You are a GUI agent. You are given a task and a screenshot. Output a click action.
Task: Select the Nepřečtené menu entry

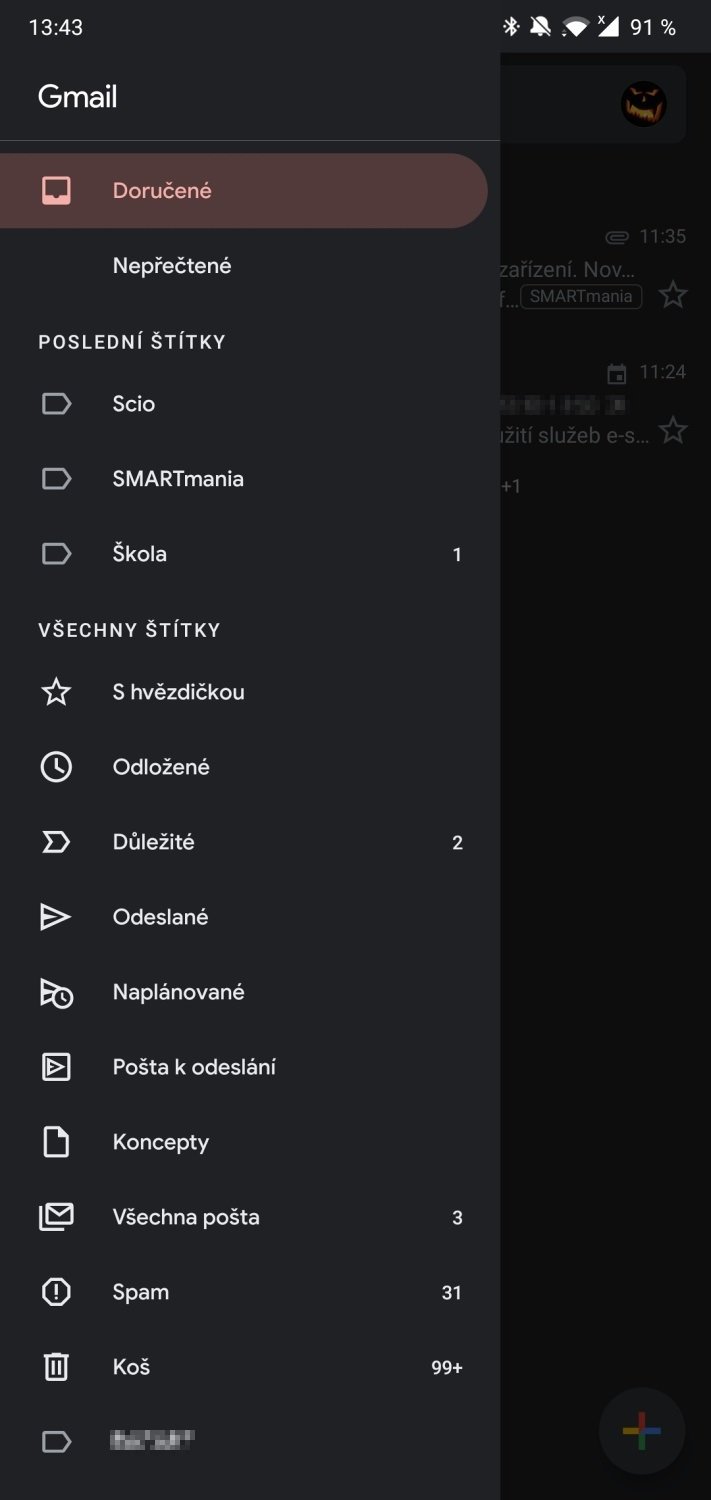(x=172, y=266)
